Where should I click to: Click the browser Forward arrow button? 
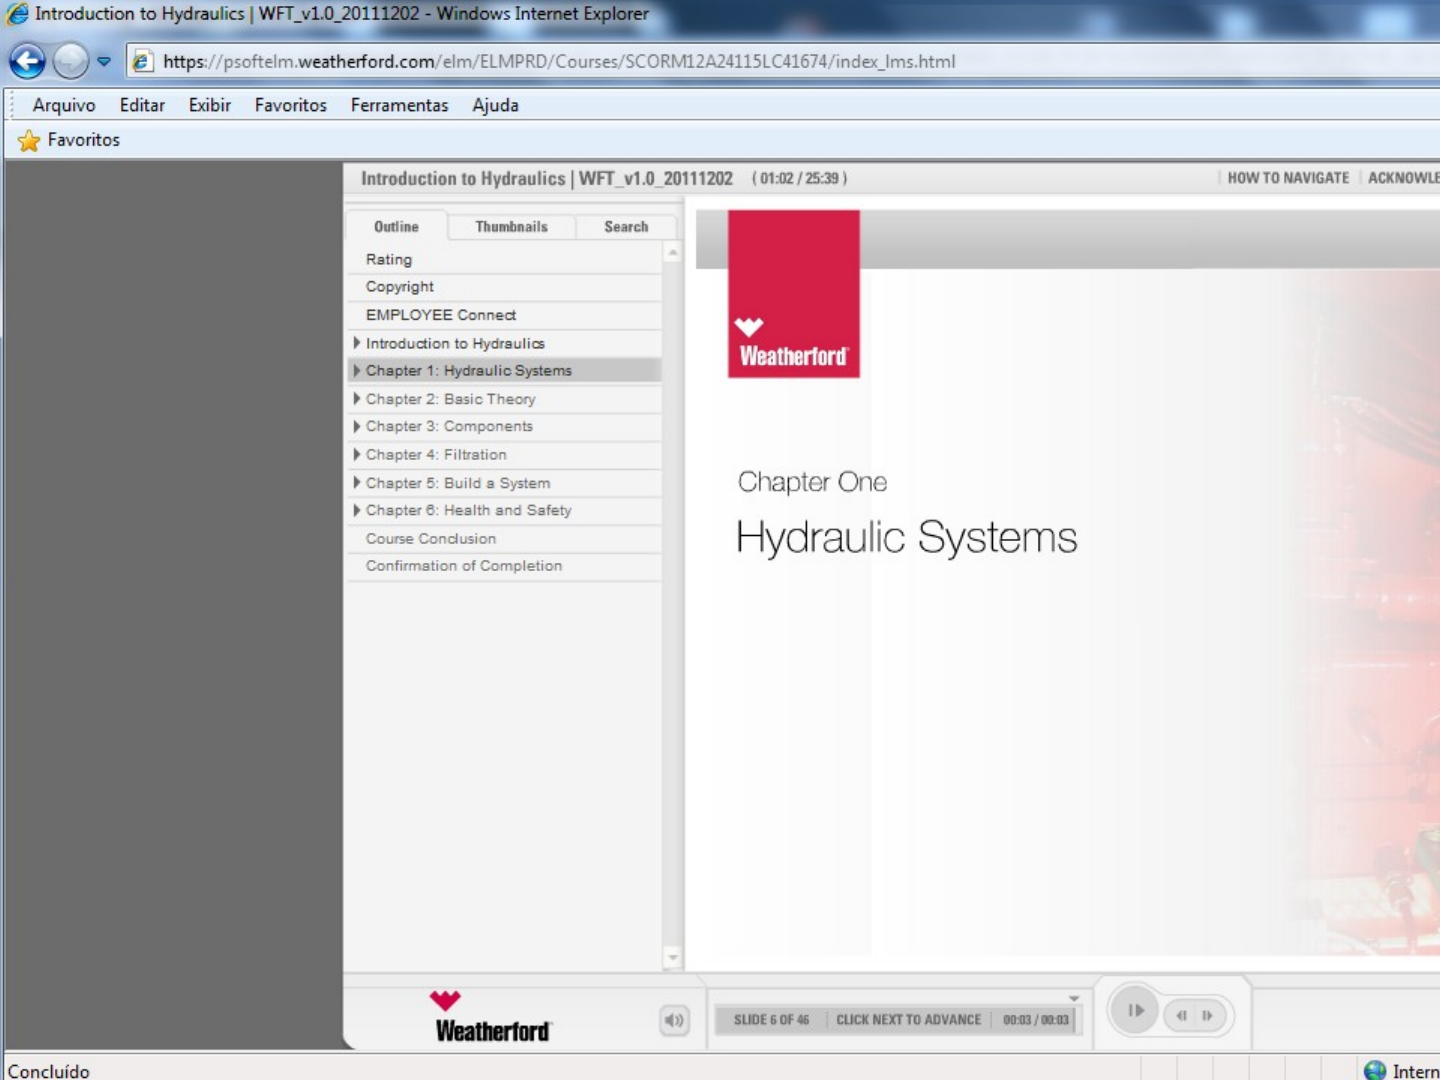[70, 62]
